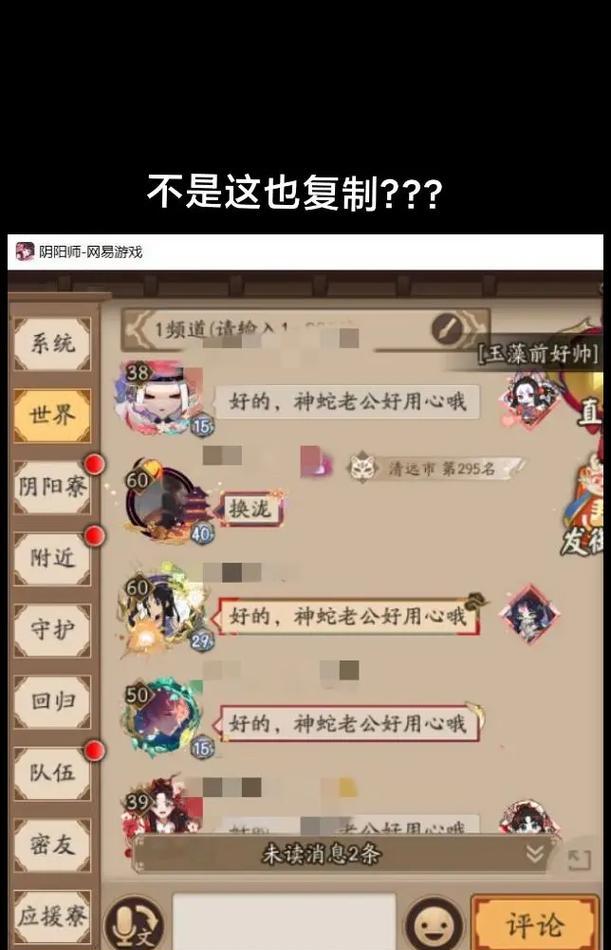Switch to the 阴阳寮 tab
Screen dimensions: 611x950
coord(53,487)
